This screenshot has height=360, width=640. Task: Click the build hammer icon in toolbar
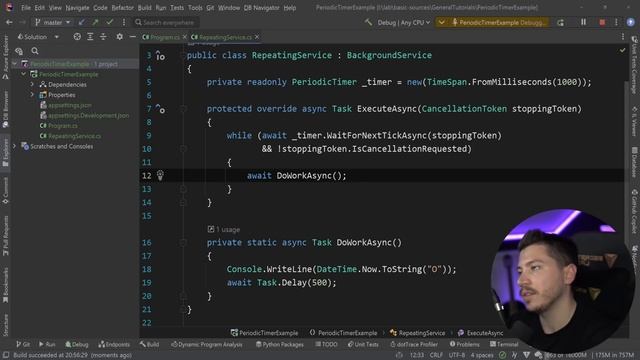[368, 22]
